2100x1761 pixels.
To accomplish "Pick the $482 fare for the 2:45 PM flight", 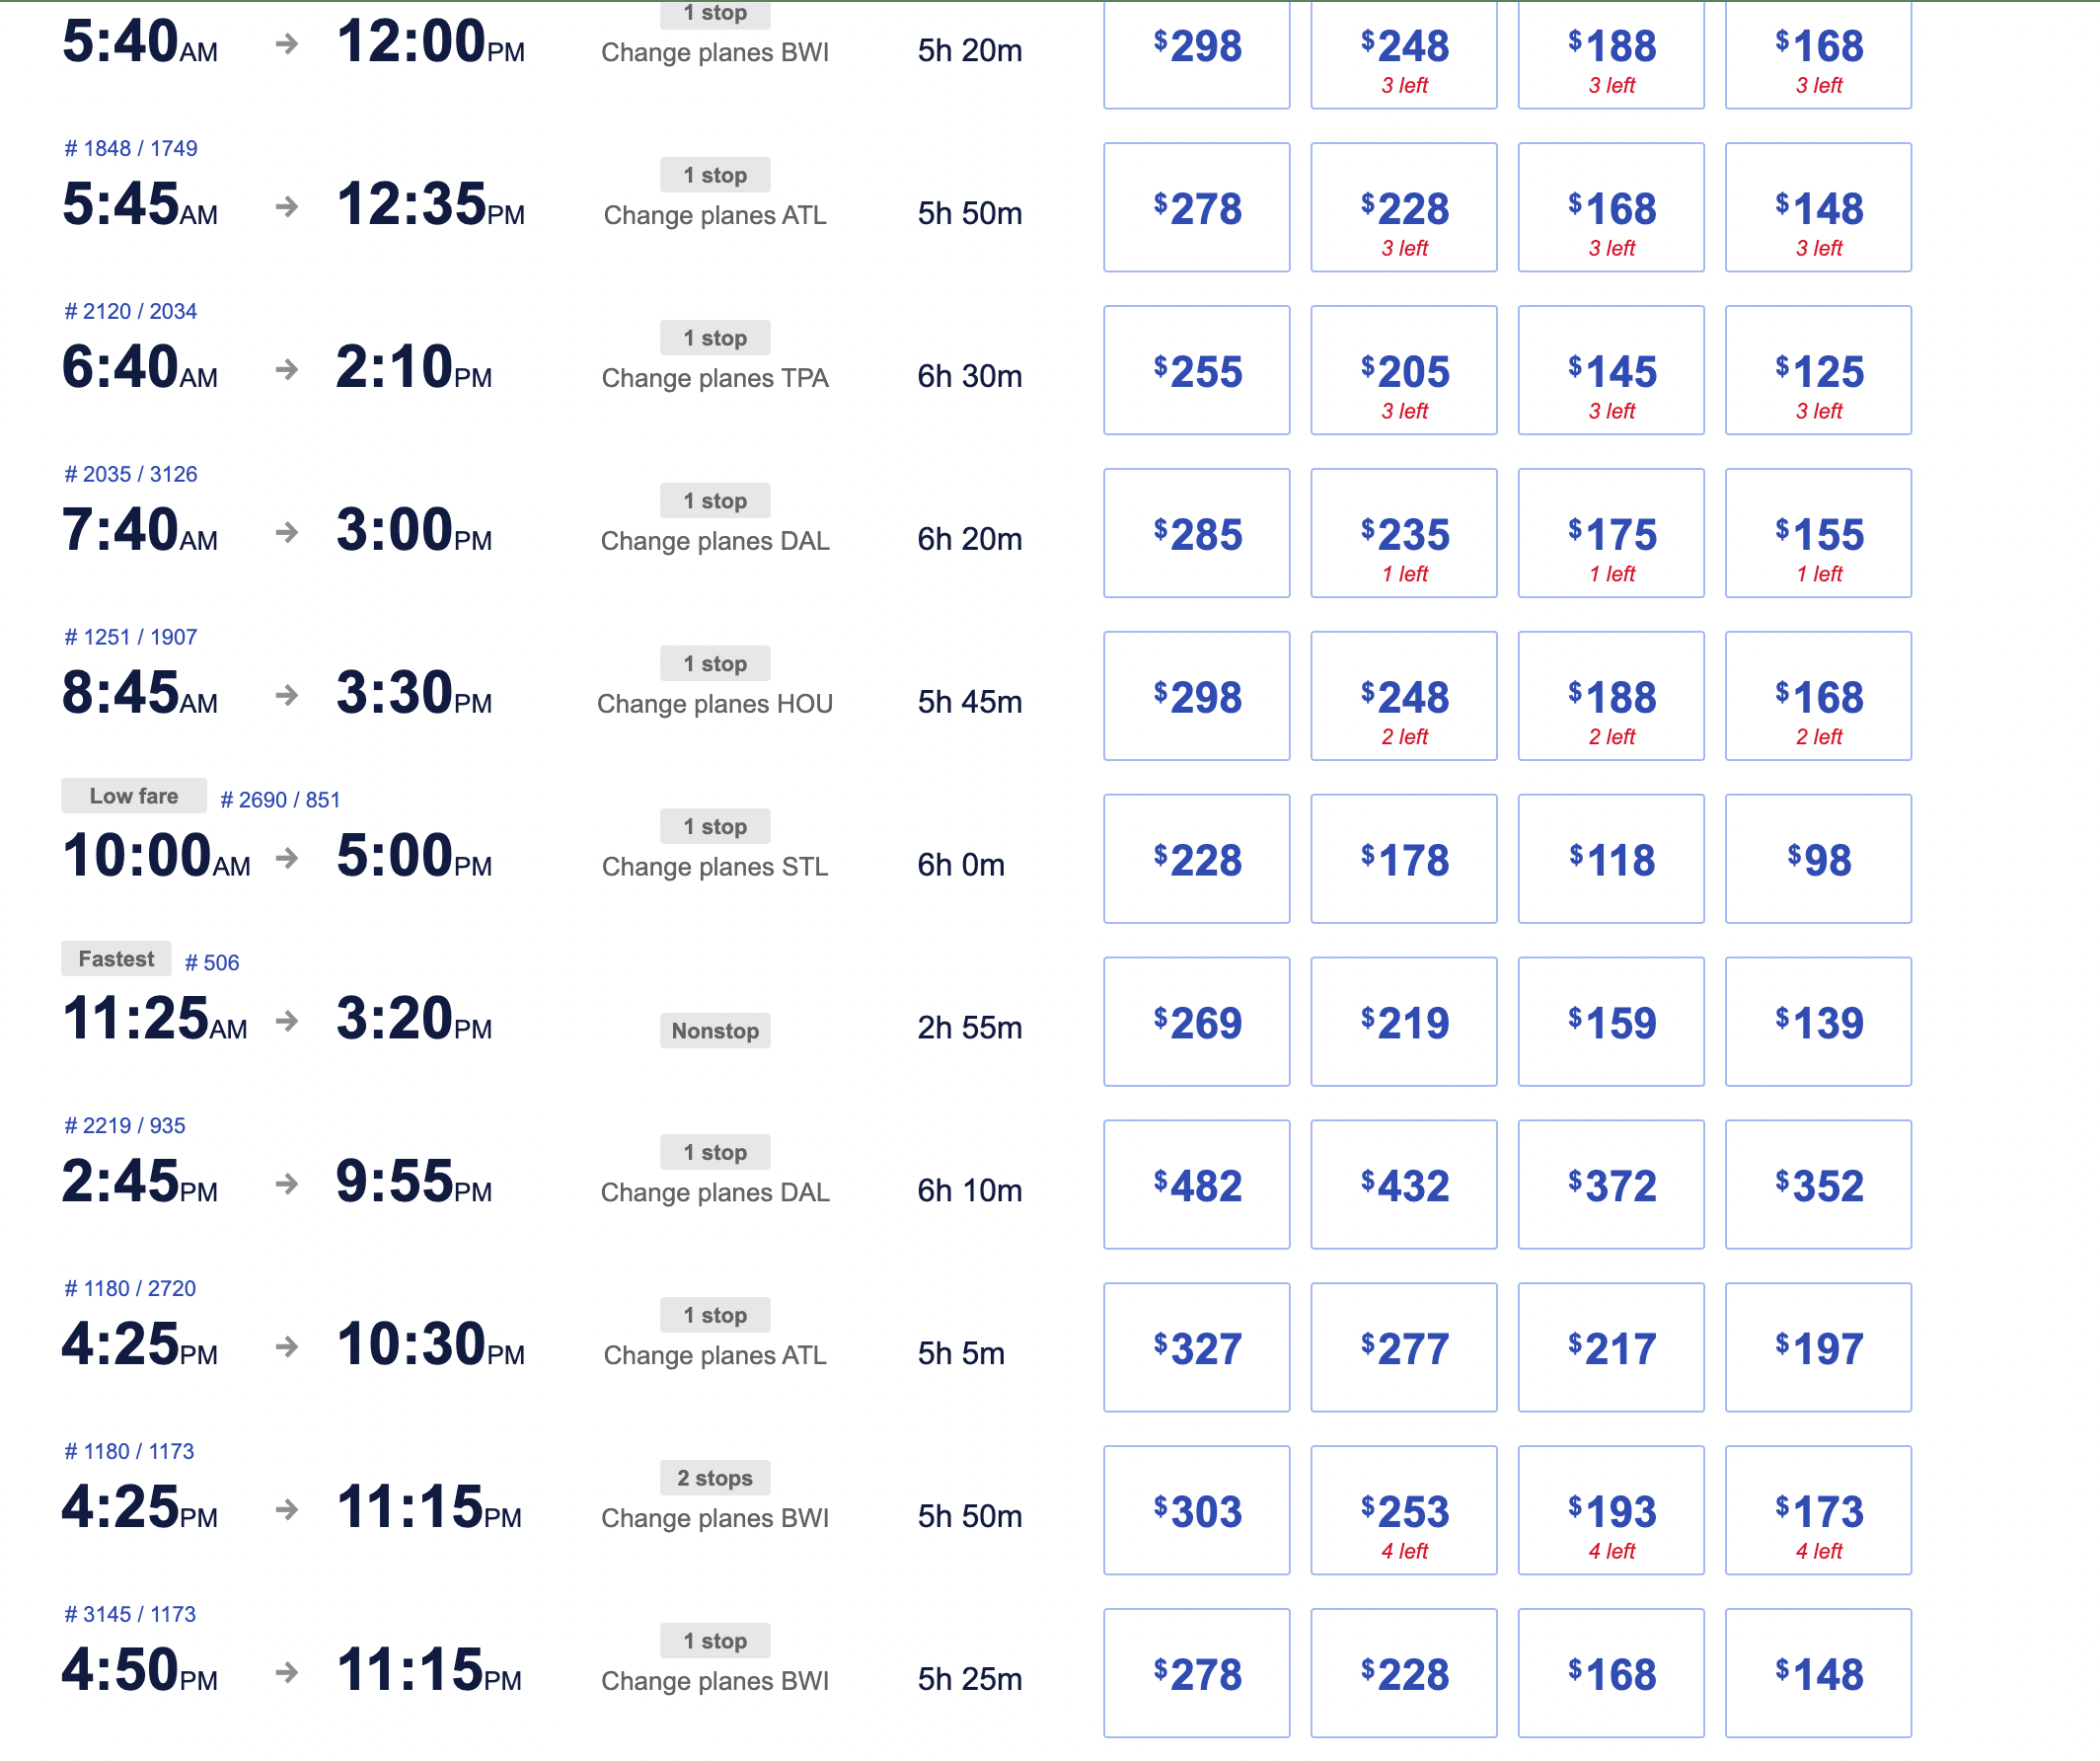I will coord(1196,1185).
